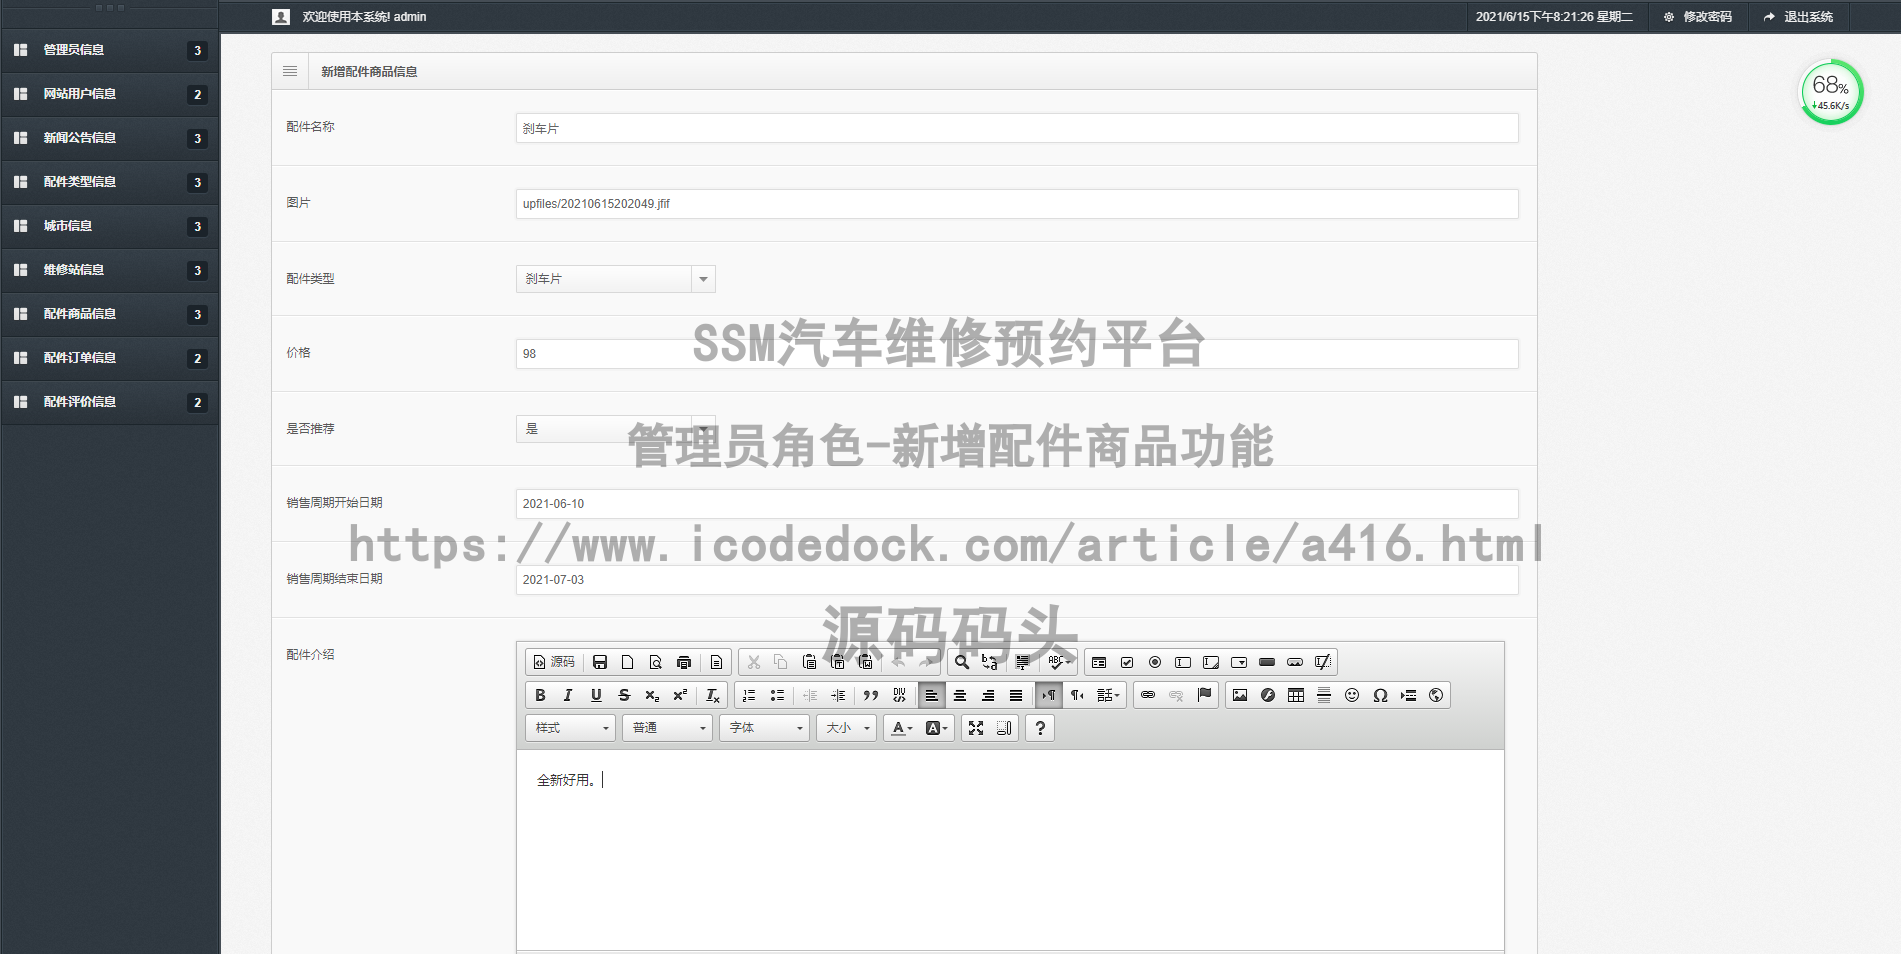
Task: Select the Bold formatting icon
Action: [x=540, y=695]
